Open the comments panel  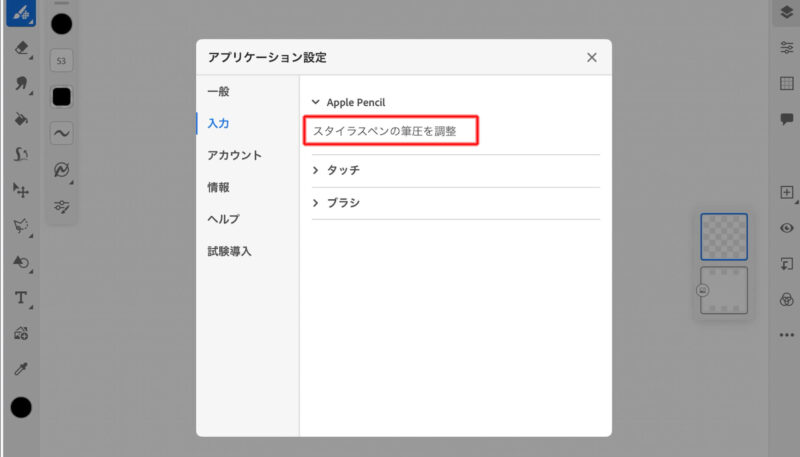click(x=787, y=119)
